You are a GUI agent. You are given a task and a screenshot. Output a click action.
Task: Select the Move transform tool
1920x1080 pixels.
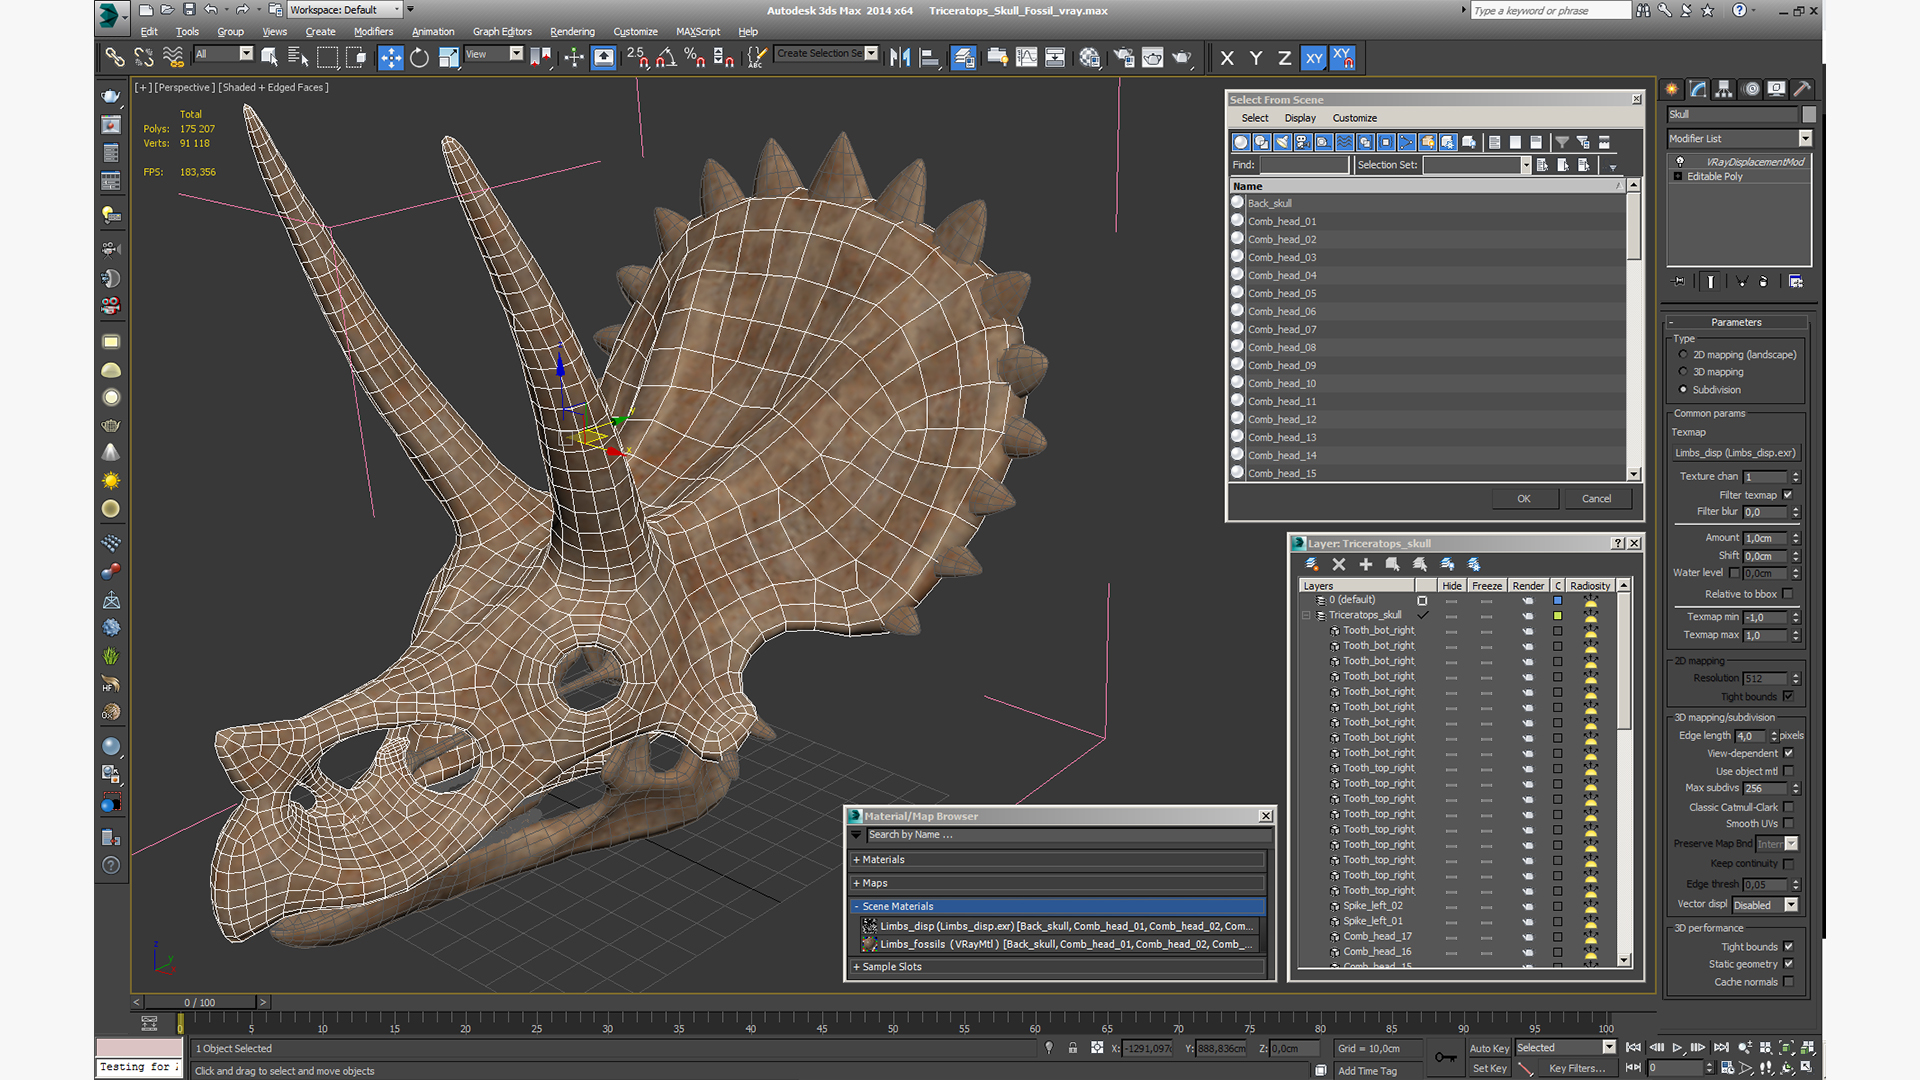[390, 58]
